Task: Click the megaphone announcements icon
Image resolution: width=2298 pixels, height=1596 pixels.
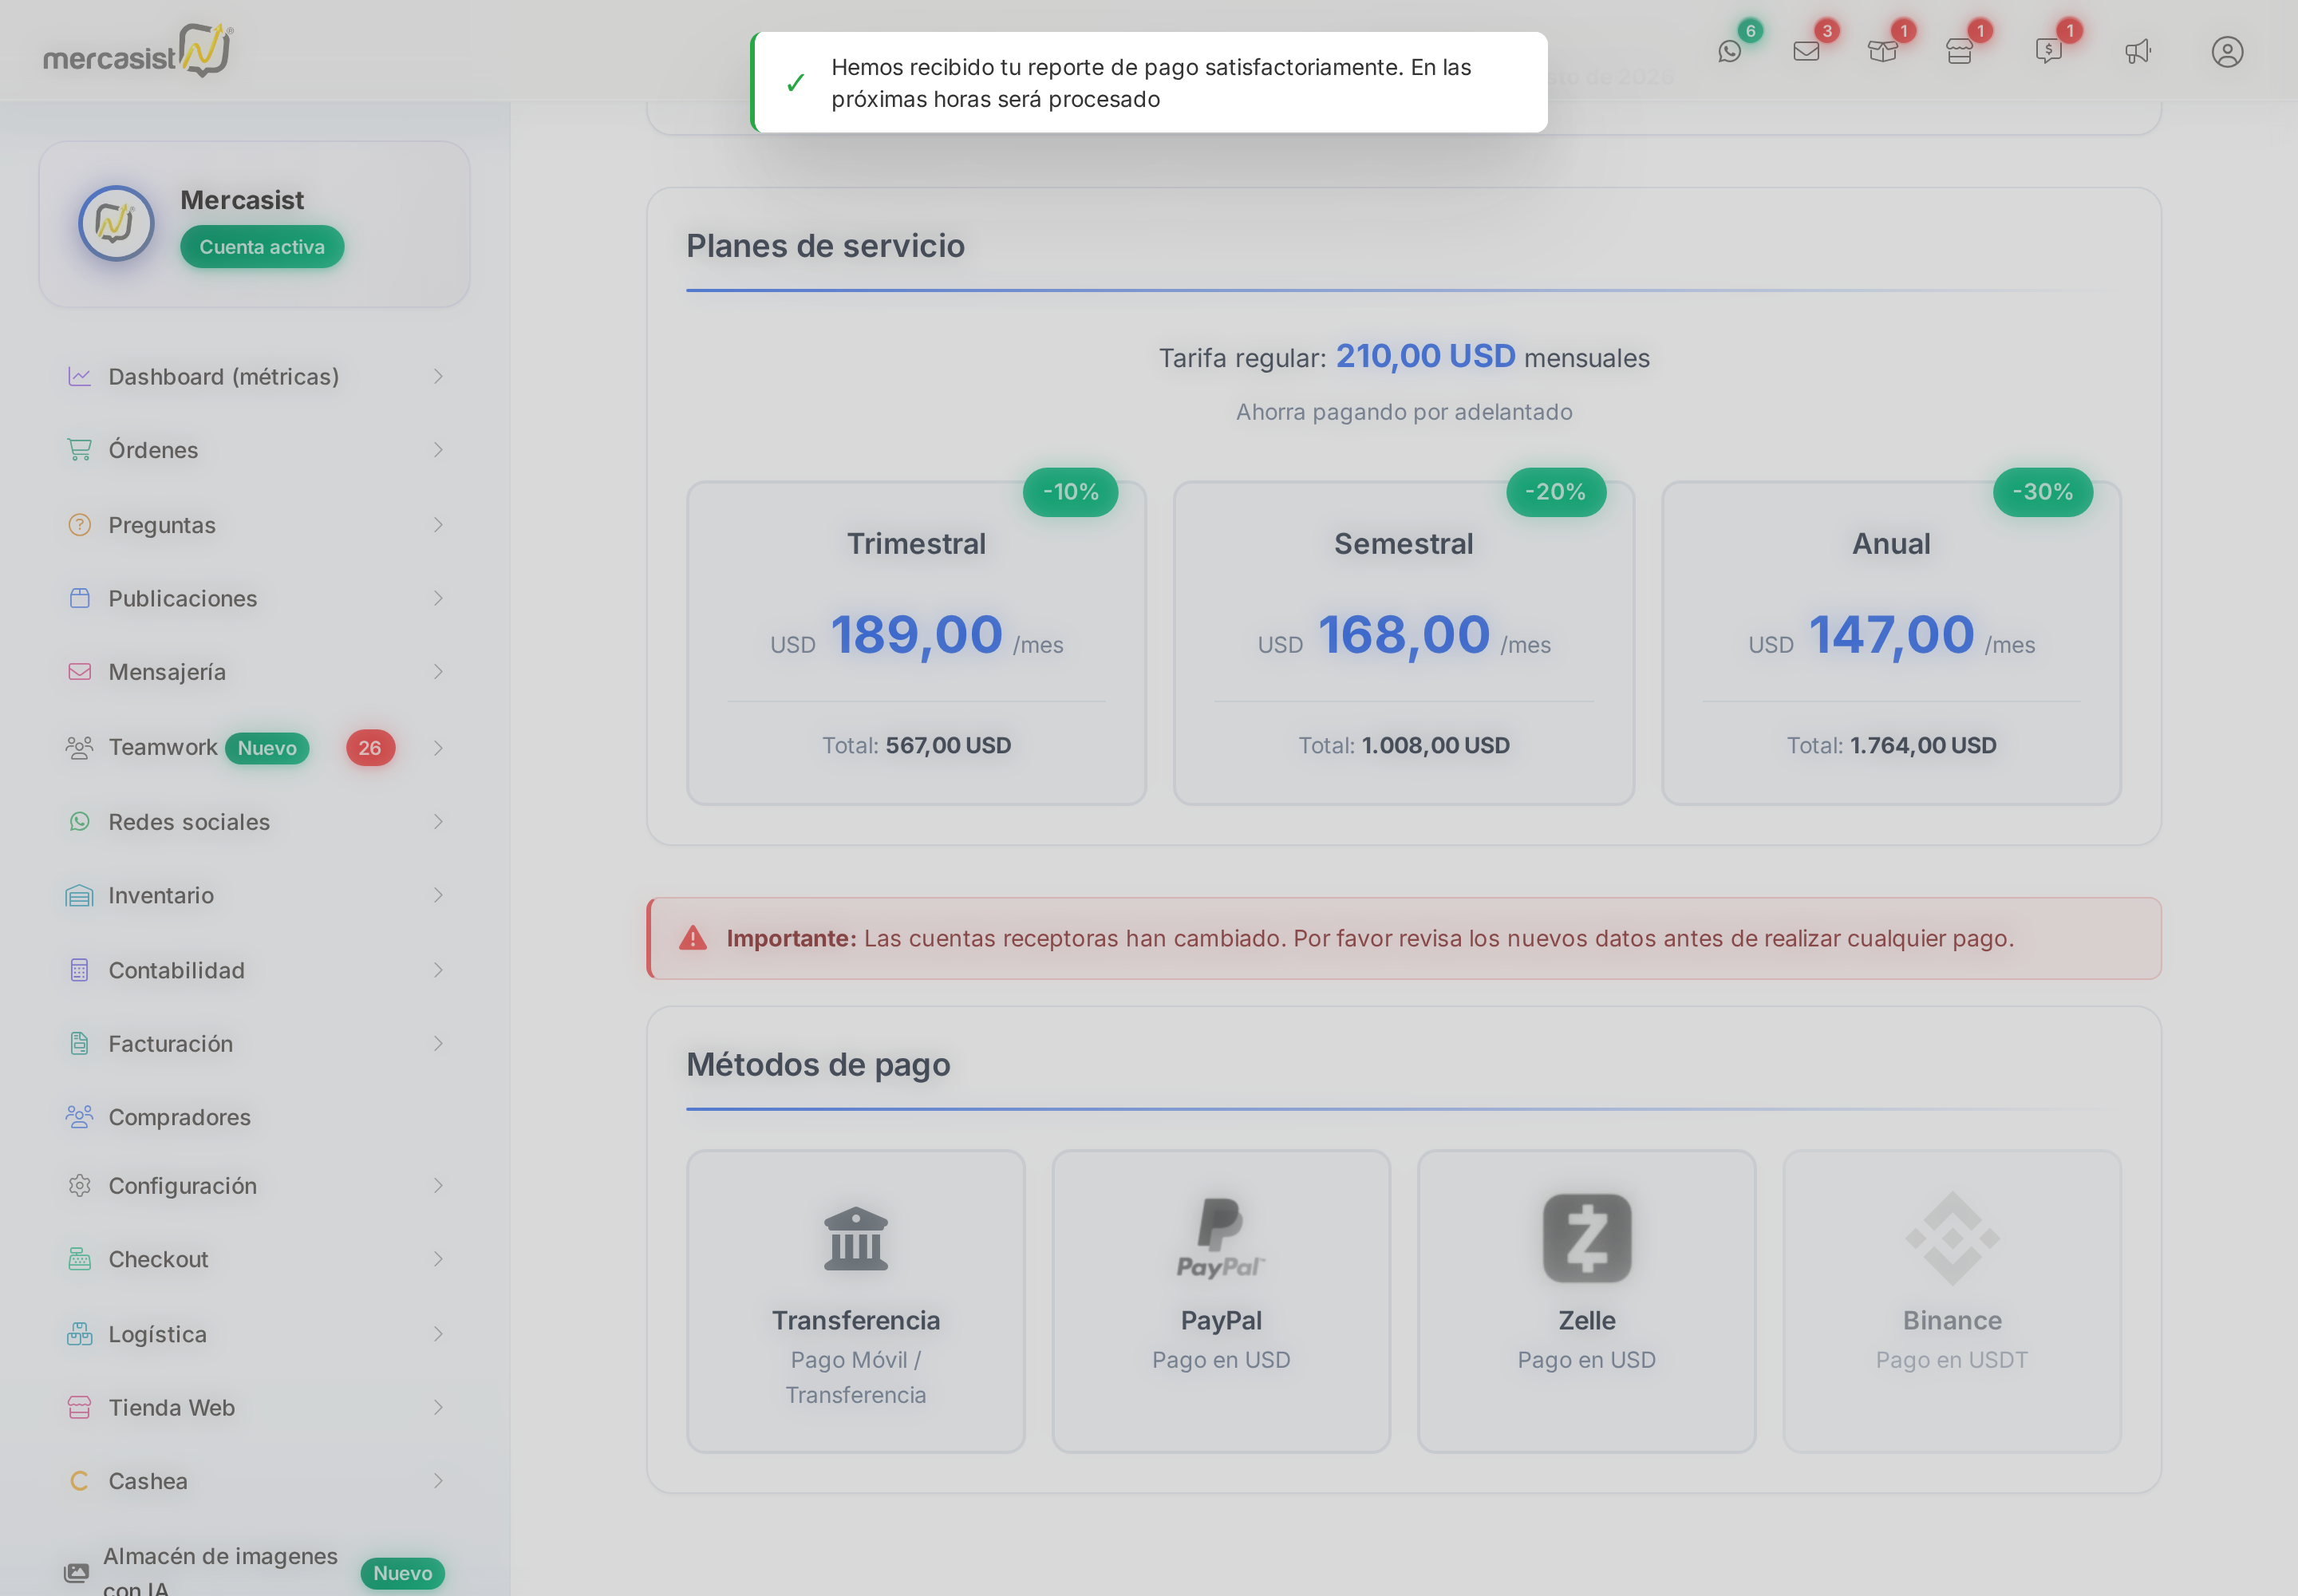Action: click(x=2138, y=51)
